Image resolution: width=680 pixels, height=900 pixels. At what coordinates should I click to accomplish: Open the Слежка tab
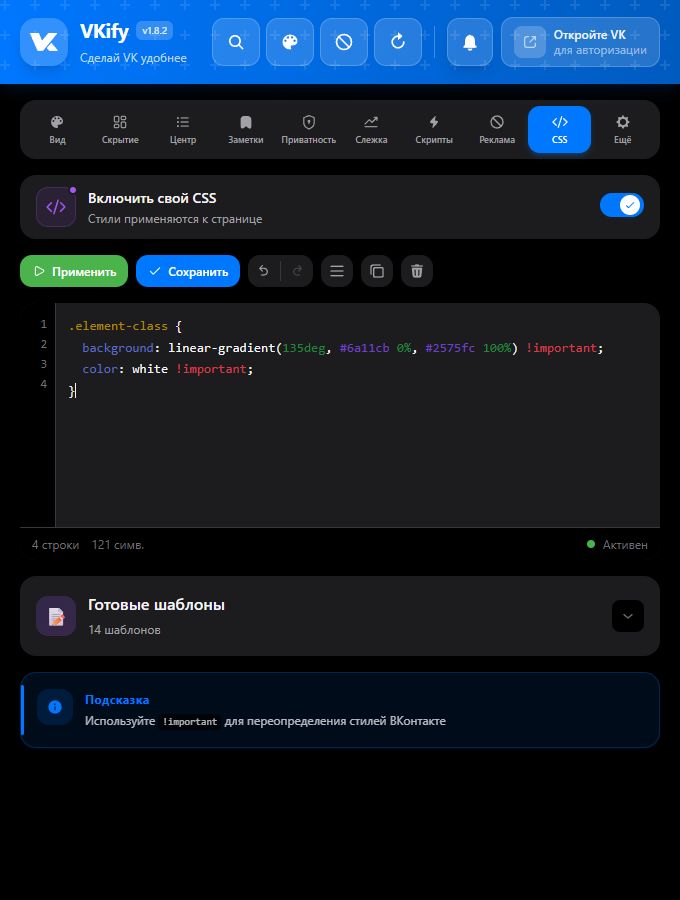pos(371,130)
